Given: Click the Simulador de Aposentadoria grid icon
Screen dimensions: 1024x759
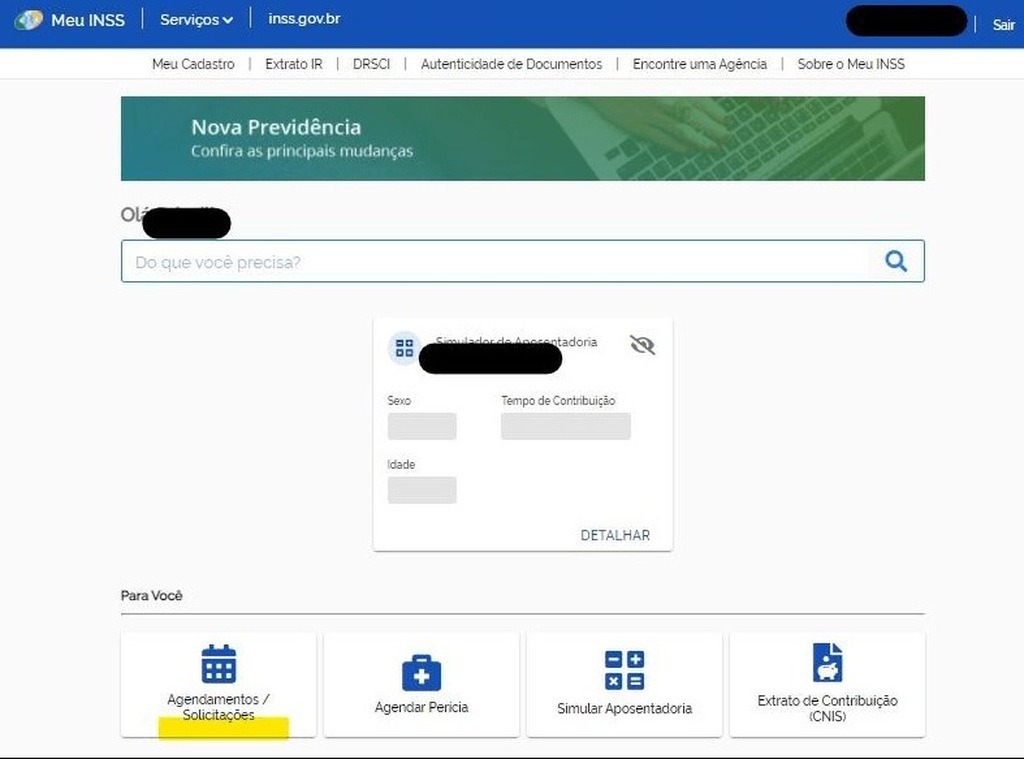Looking at the screenshot, I should point(404,347).
